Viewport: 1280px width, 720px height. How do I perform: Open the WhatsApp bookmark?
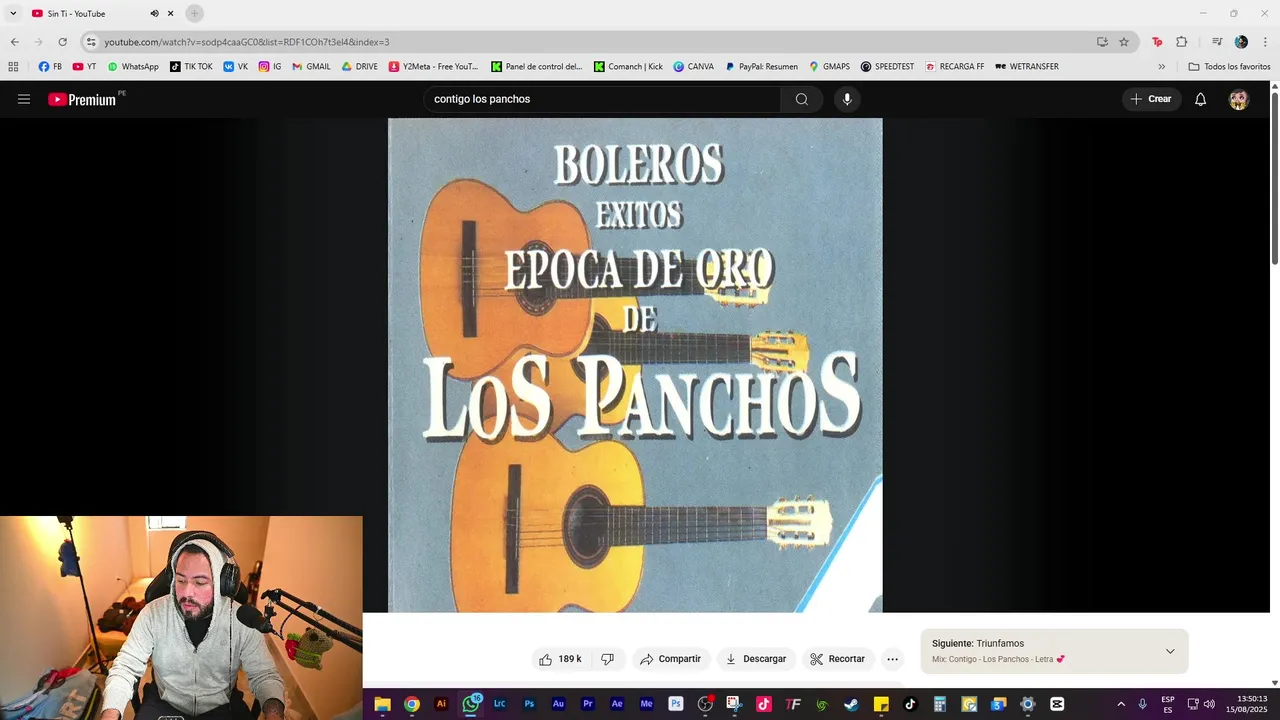[x=133, y=67]
